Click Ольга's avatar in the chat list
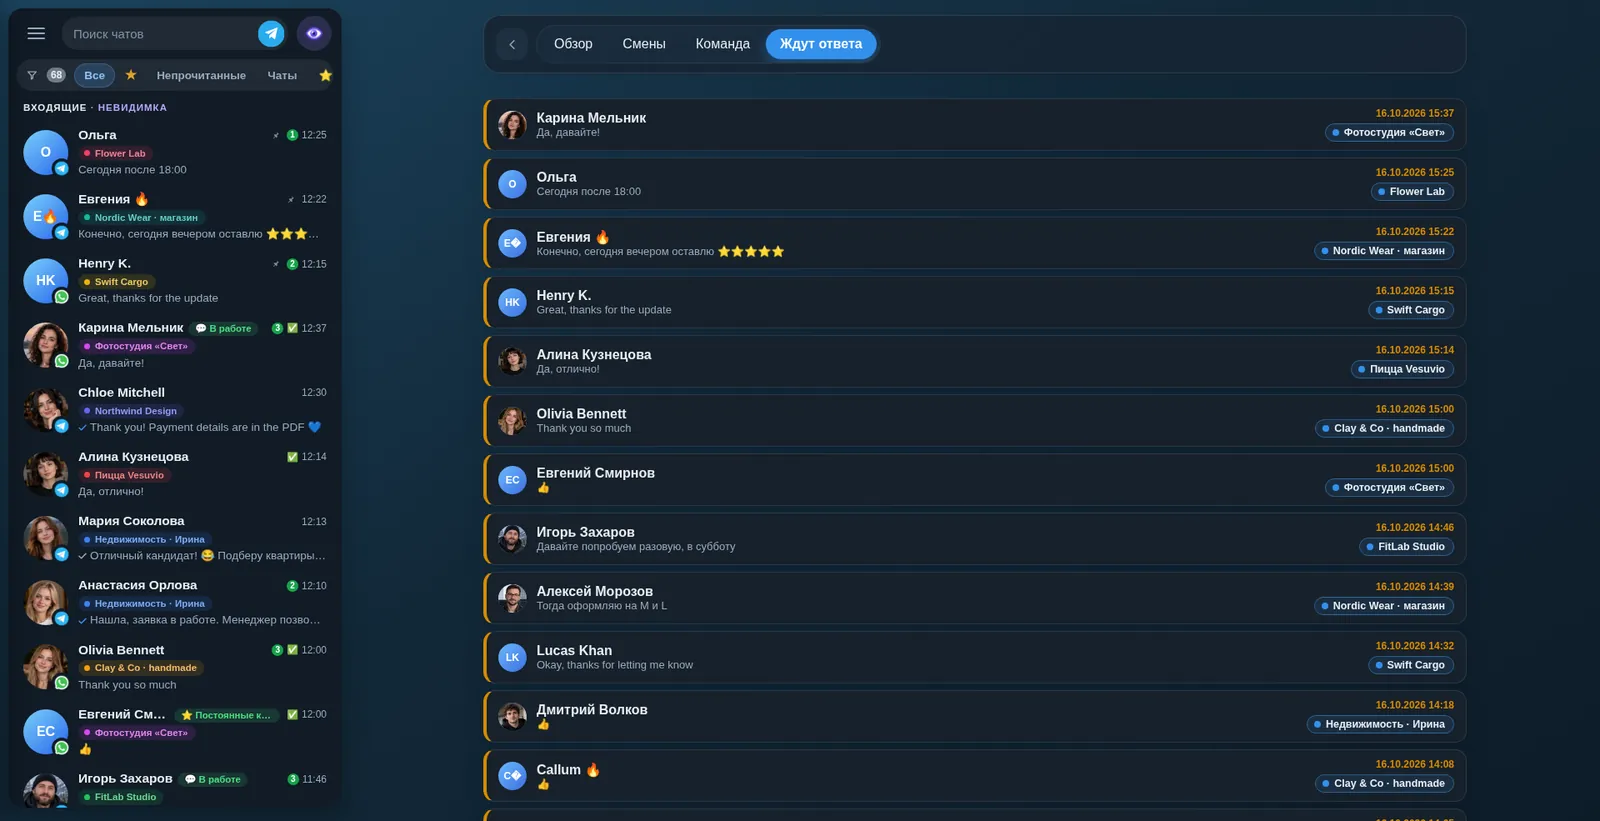 [45, 152]
